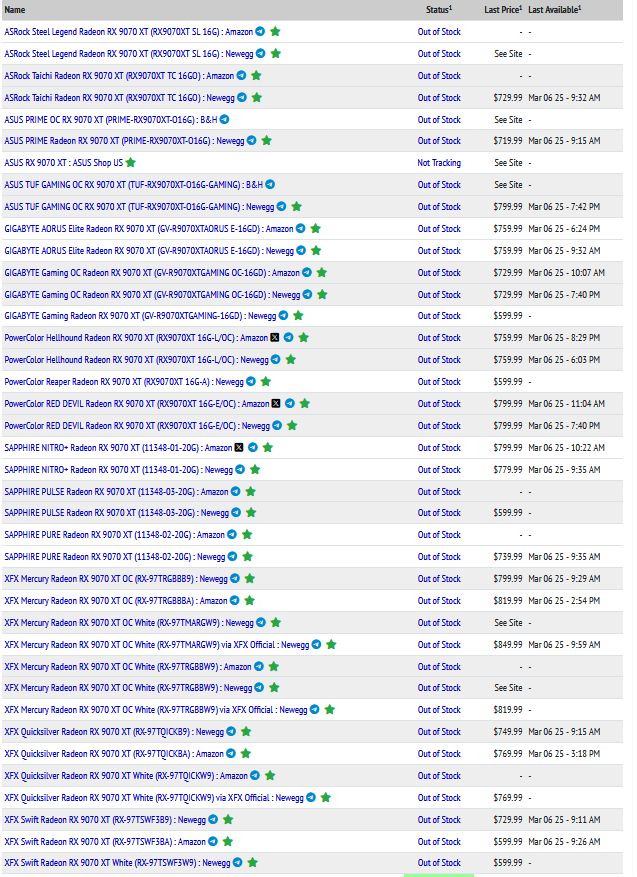637x877 pixels.
Task: Open ASRock Steel Legend RX 9070 XT Amazon link
Action: pyautogui.click(x=129, y=32)
